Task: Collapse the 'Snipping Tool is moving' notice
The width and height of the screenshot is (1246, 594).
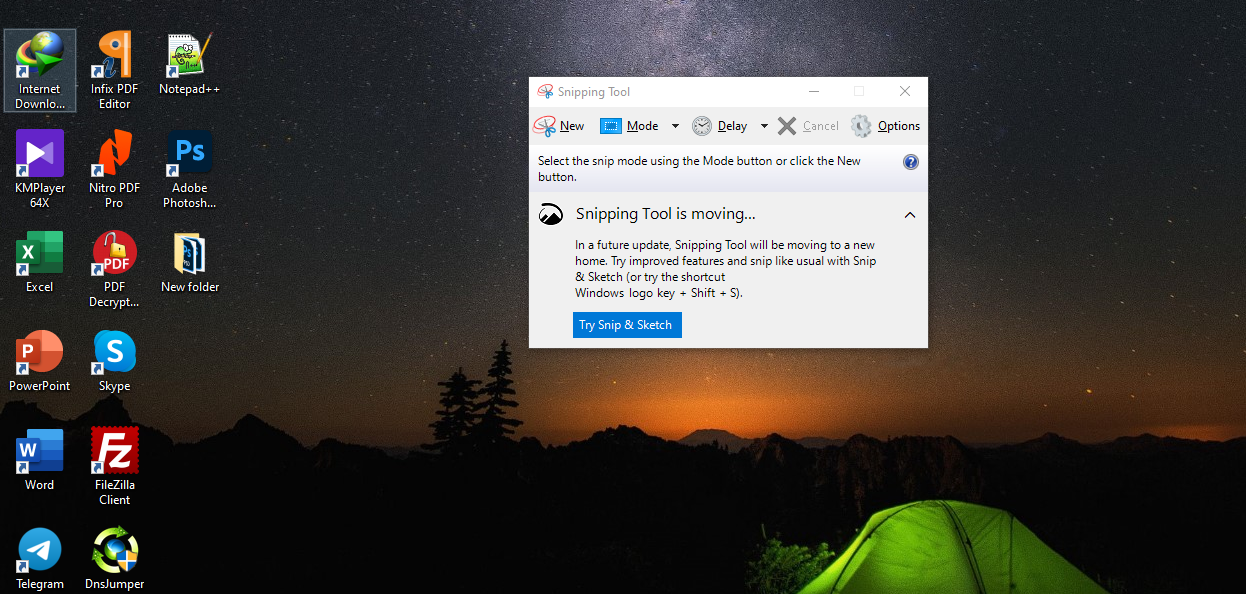Action: [x=910, y=215]
